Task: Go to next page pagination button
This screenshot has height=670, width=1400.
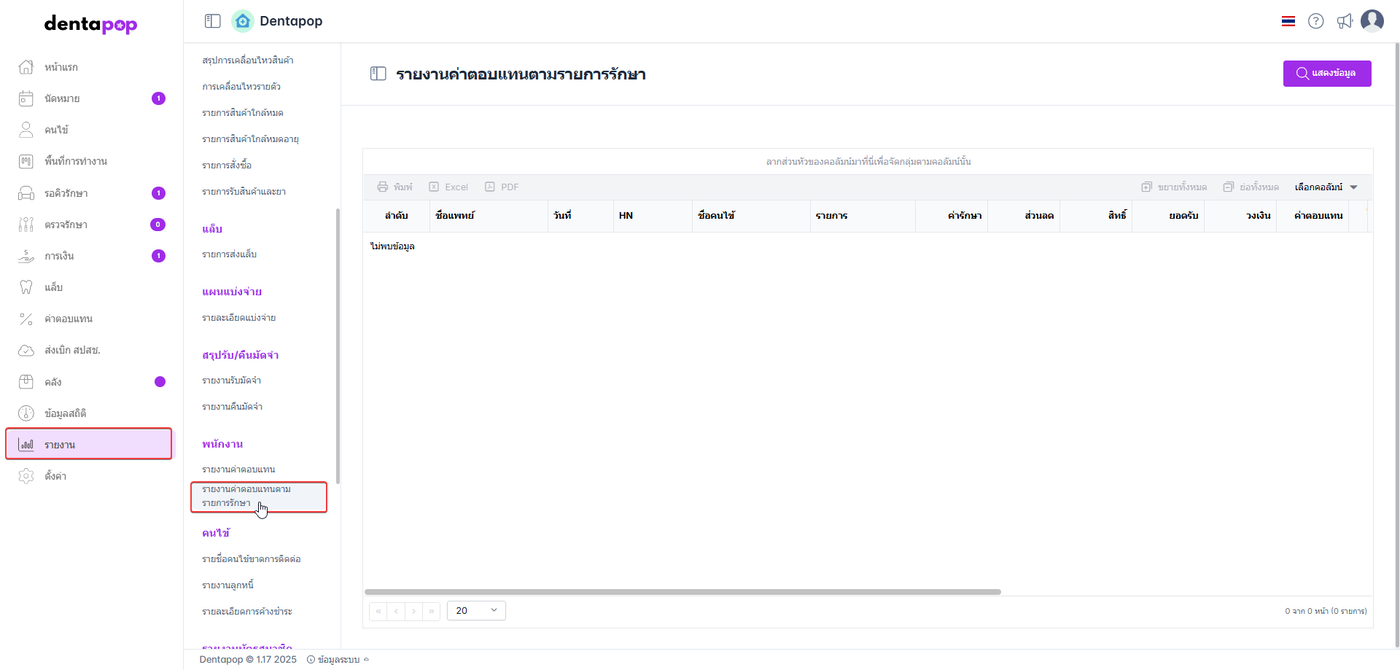Action: pyautogui.click(x=414, y=610)
